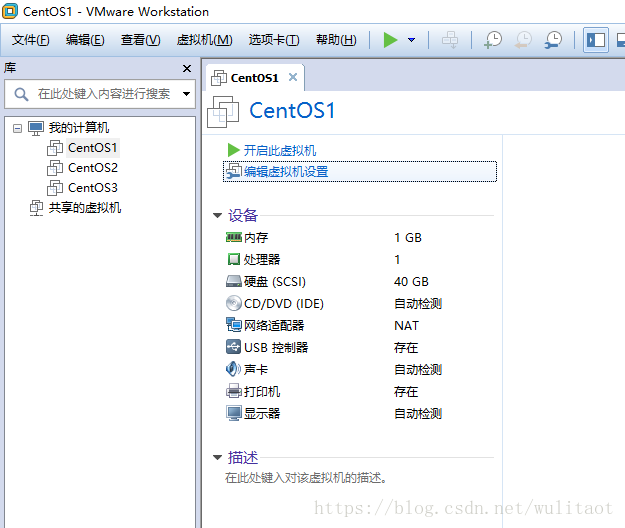
Task: Select the 显示器 device label
Action: tap(262, 413)
